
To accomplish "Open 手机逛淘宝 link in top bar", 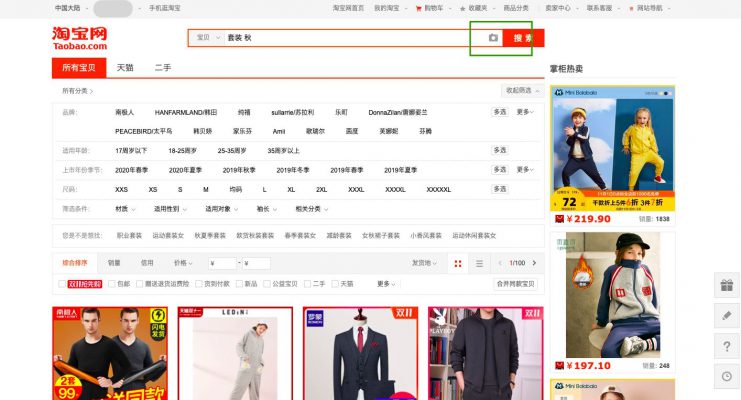I will 164,9.
